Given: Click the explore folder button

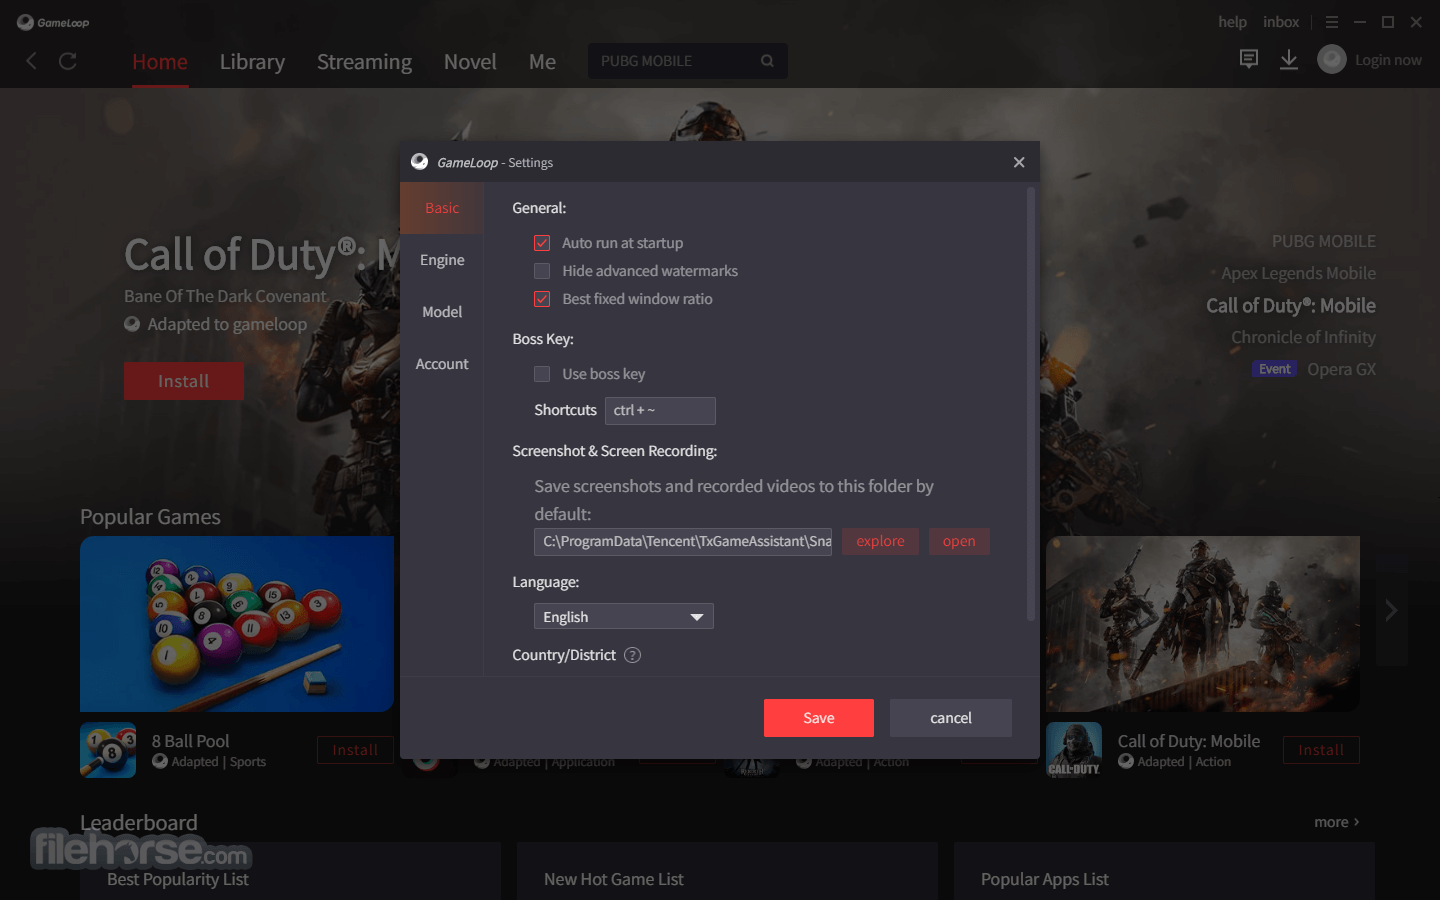Looking at the screenshot, I should (x=880, y=541).
